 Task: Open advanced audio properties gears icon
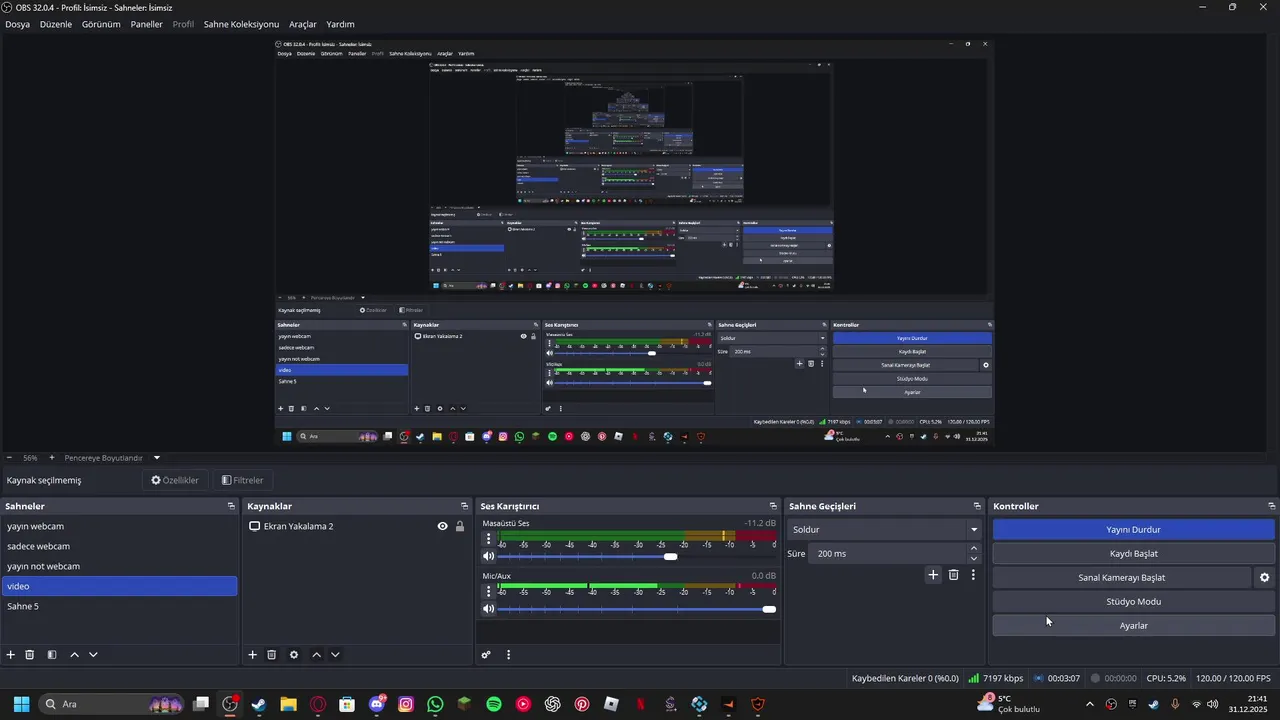pyautogui.click(x=486, y=654)
